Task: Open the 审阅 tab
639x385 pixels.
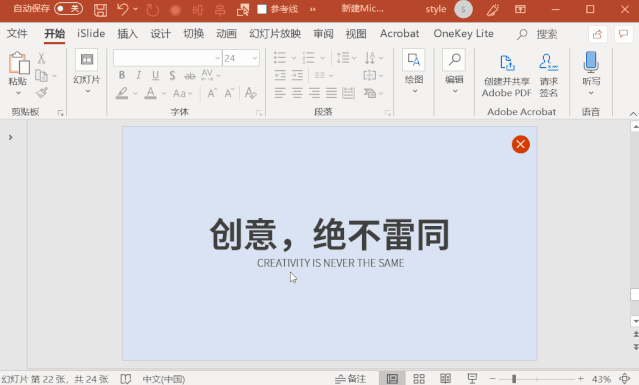Action: [324, 34]
